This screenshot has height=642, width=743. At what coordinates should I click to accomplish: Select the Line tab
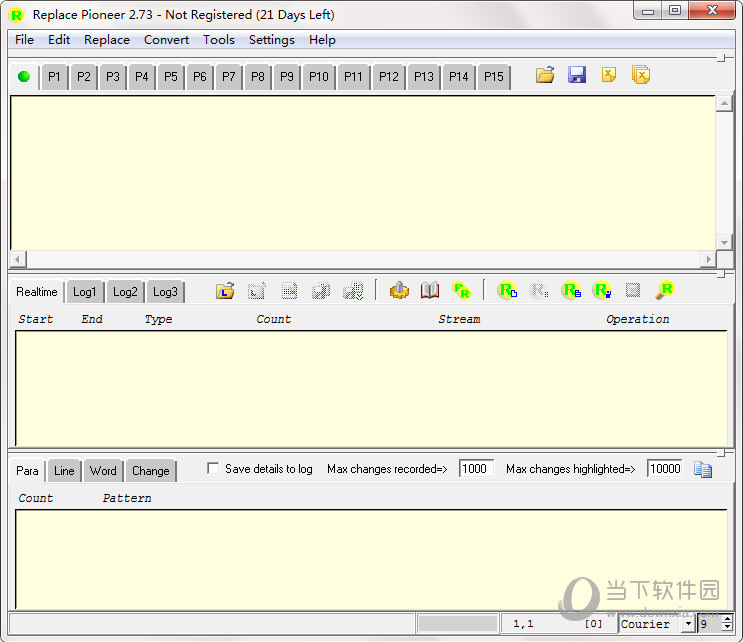click(x=64, y=471)
